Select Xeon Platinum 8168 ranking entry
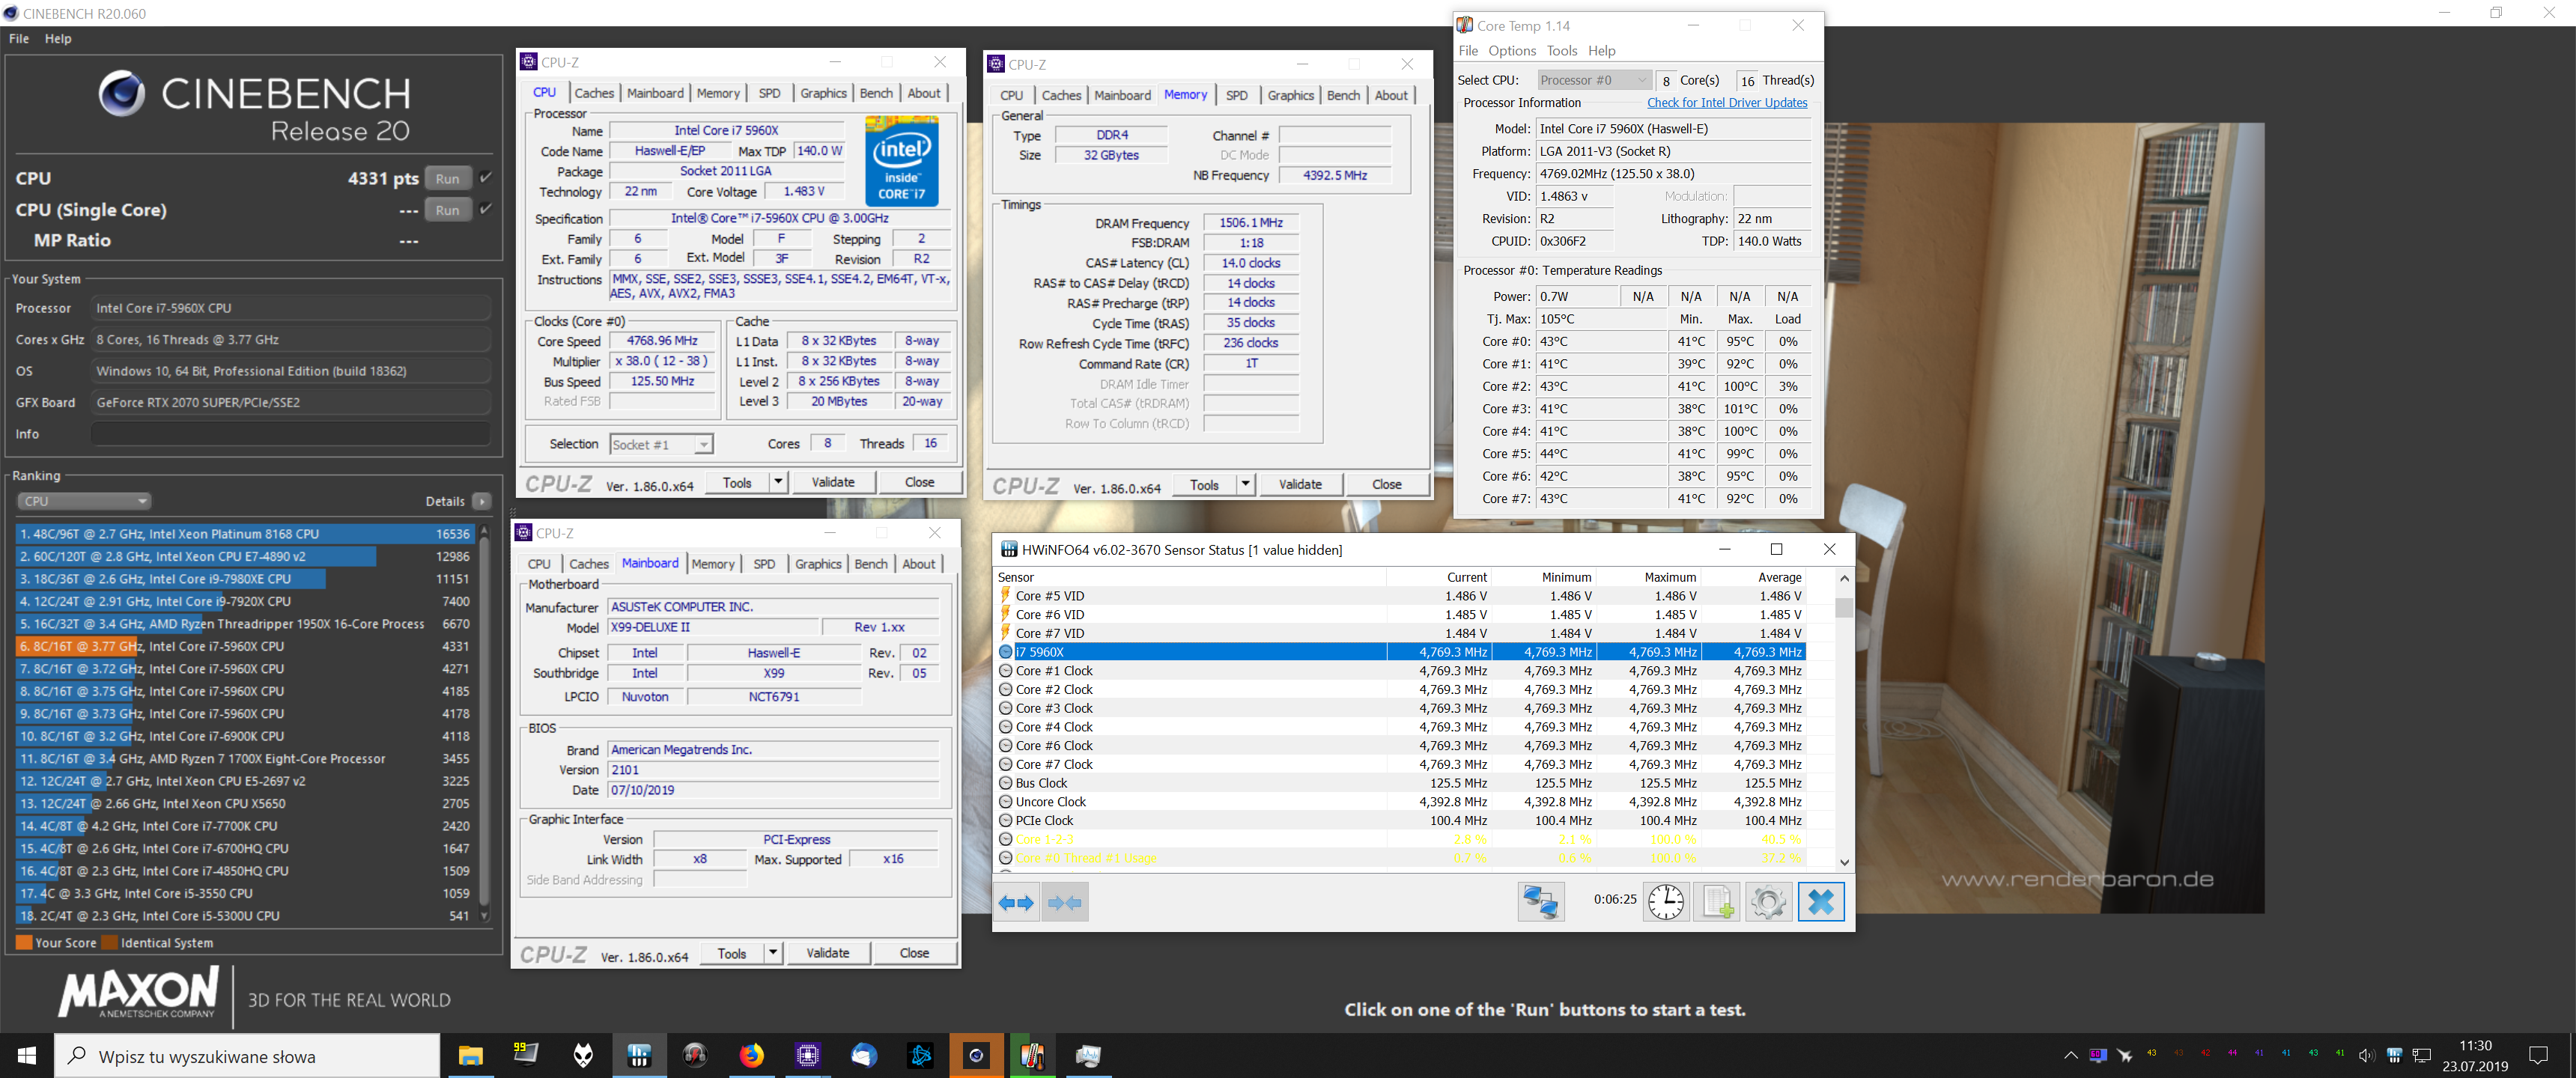Screen dimensions: 2576x1078 click(x=244, y=534)
